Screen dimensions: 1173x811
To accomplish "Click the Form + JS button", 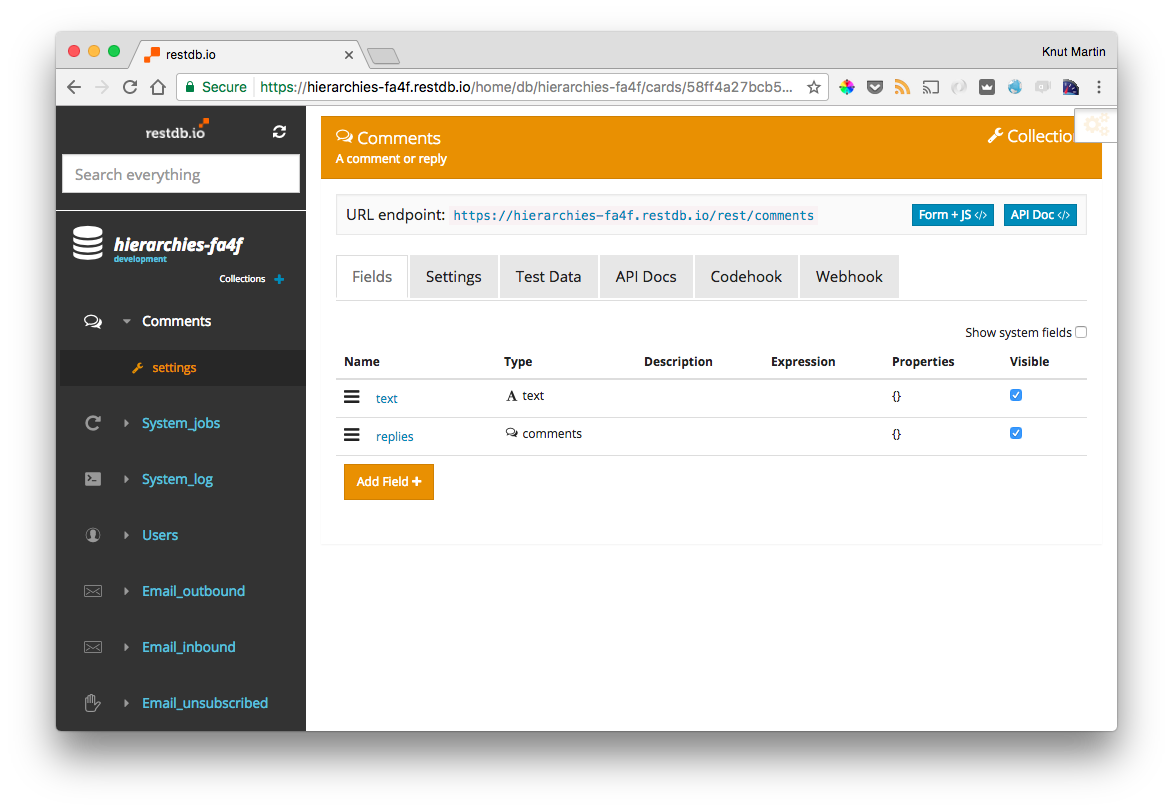I will (952, 215).
